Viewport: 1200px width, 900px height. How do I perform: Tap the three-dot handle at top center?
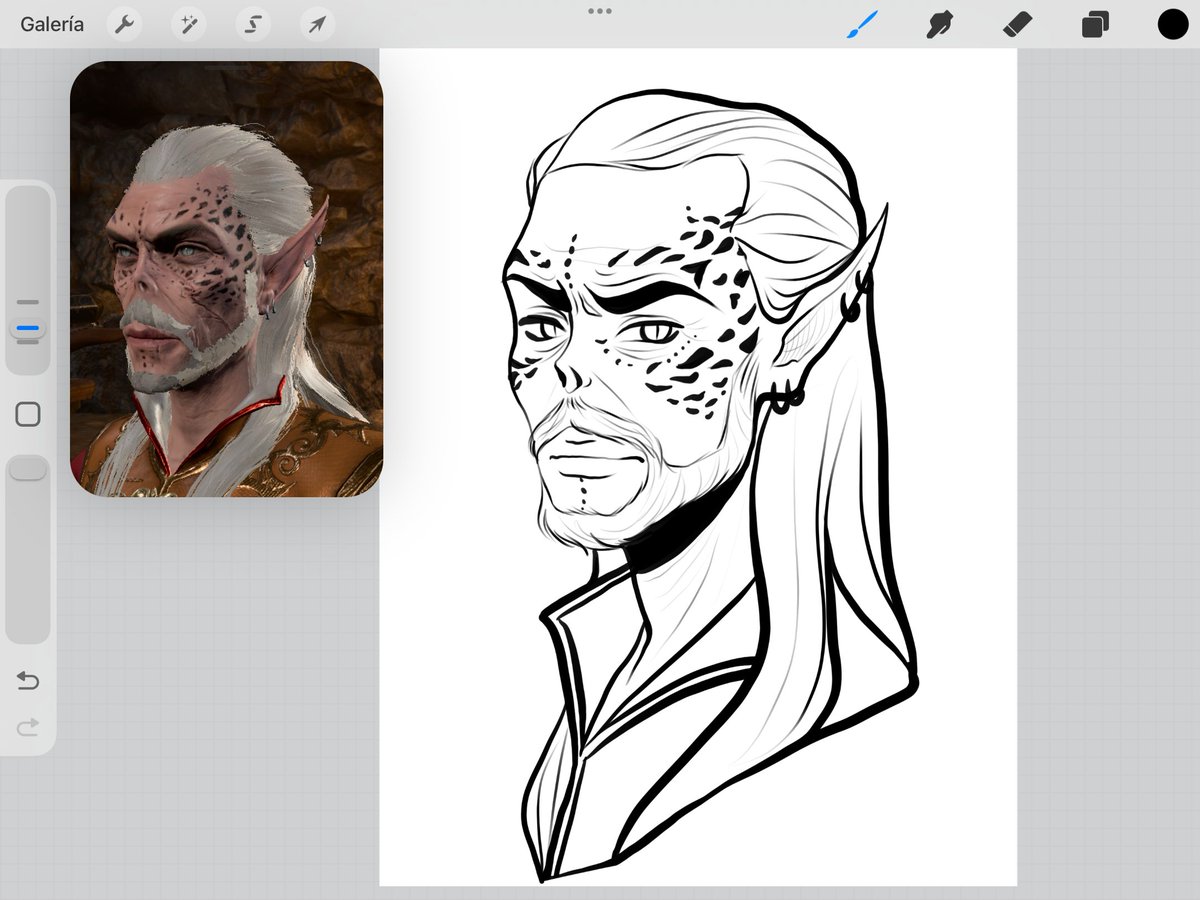click(600, 11)
